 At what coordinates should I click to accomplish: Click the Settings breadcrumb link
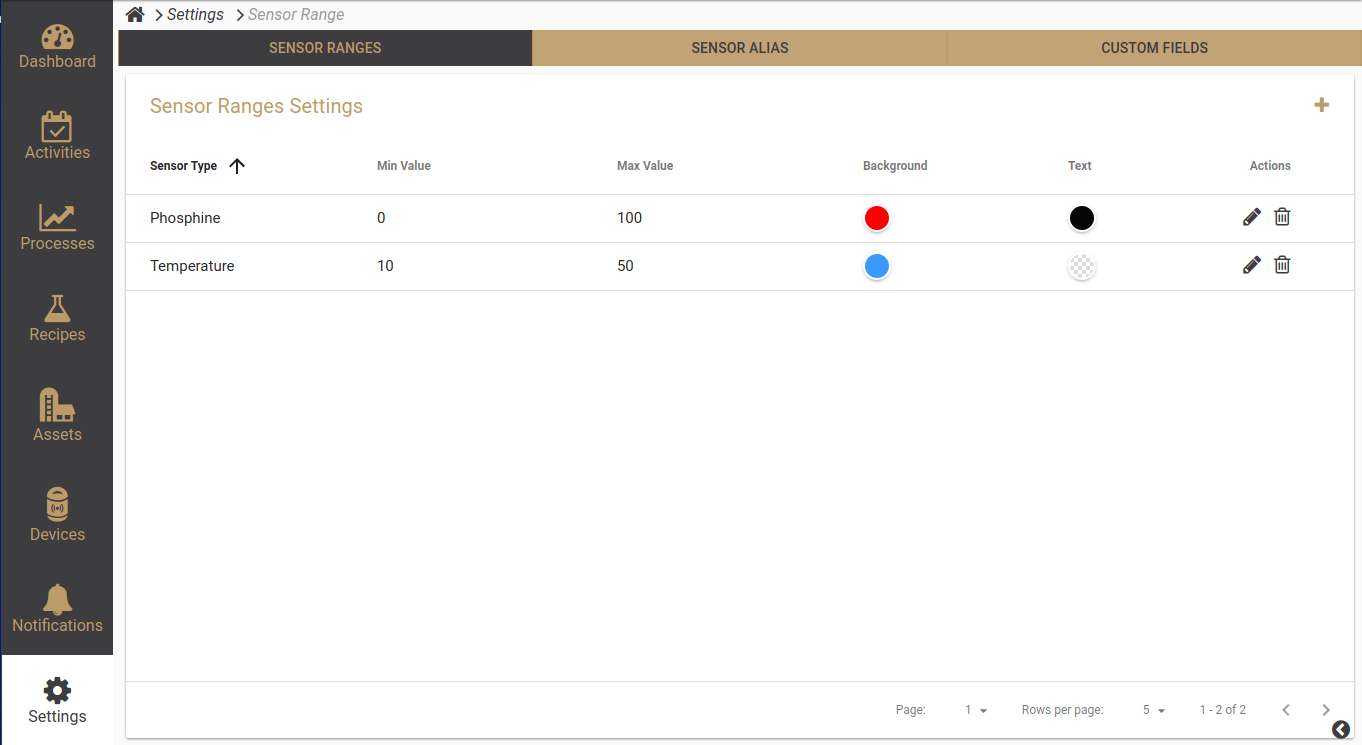(x=195, y=14)
